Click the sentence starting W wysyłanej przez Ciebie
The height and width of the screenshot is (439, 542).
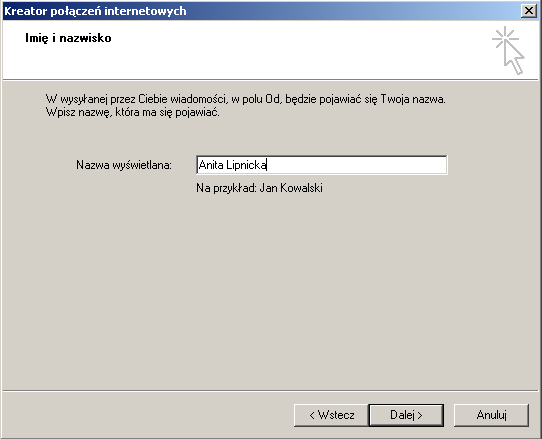coord(245,99)
